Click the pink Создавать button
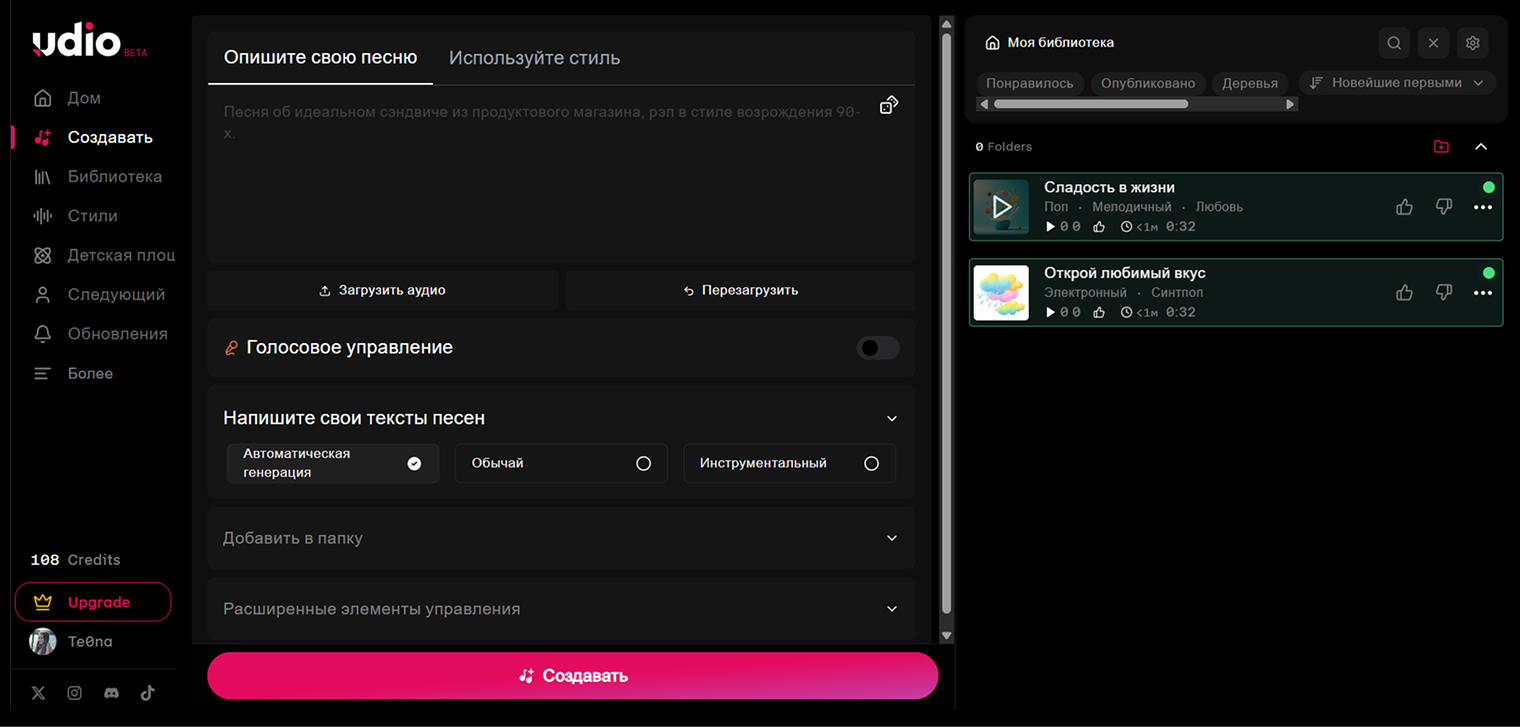Image resolution: width=1520 pixels, height=727 pixels. (x=572, y=676)
